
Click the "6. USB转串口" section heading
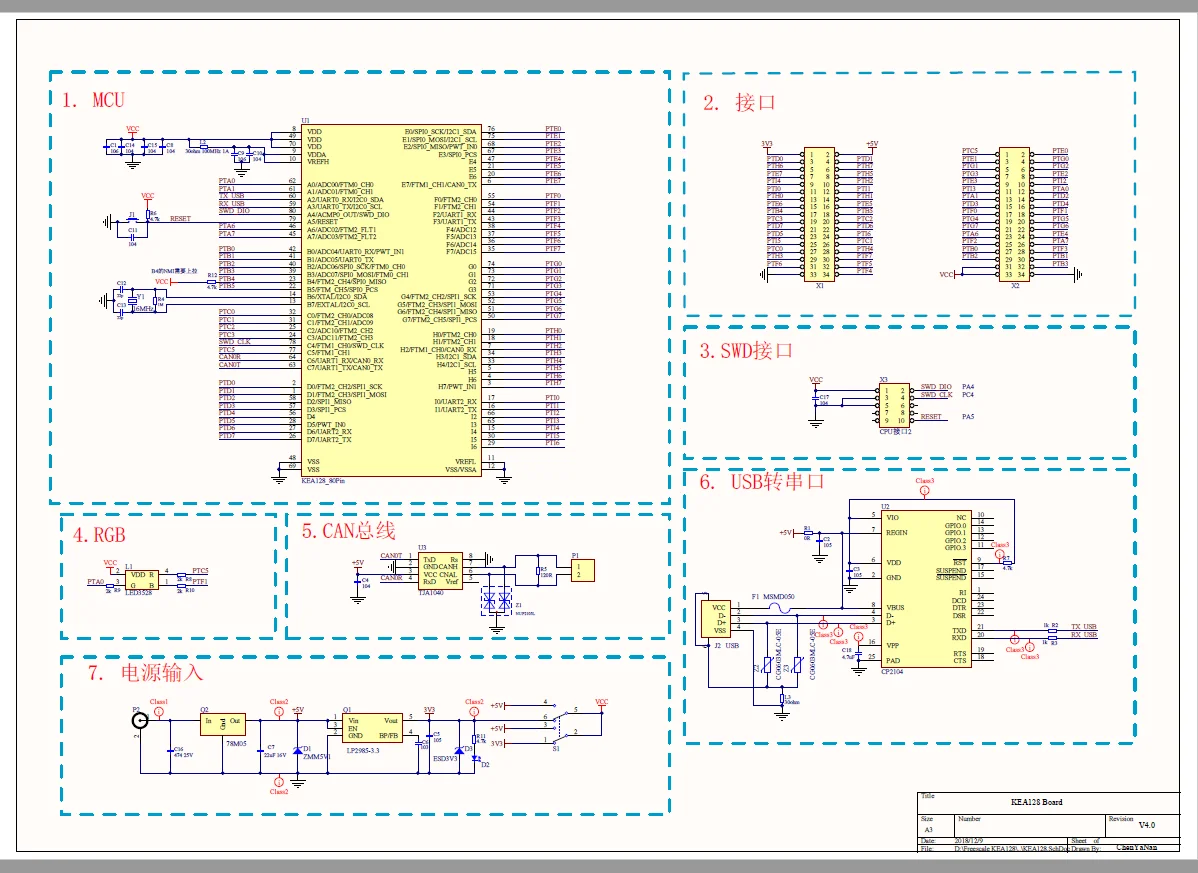pyautogui.click(x=761, y=482)
